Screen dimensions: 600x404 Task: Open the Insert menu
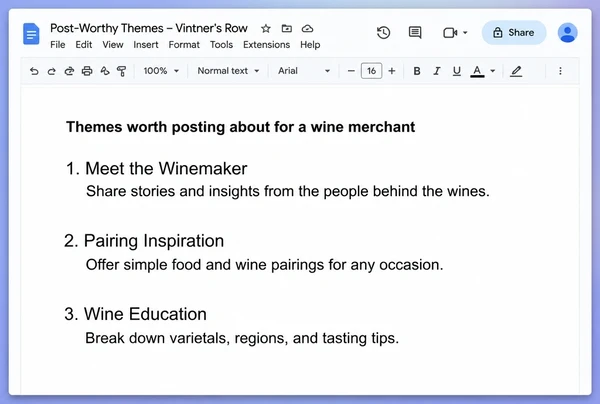(x=146, y=45)
